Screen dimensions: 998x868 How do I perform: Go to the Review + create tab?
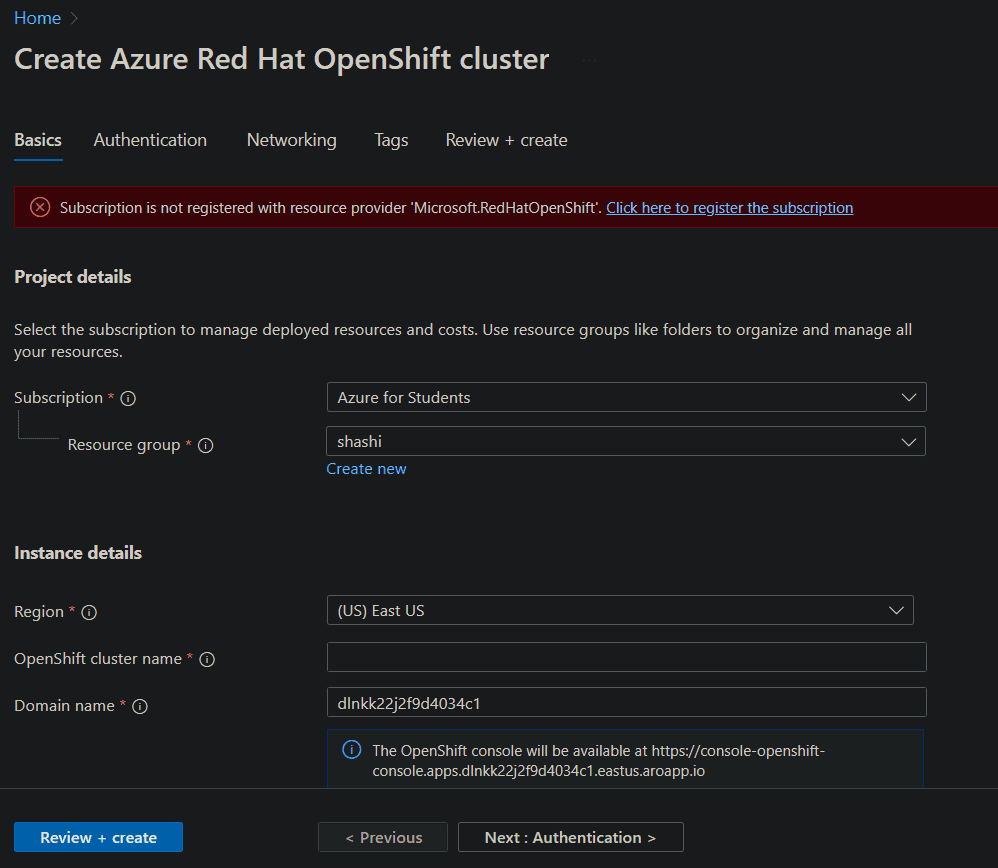click(506, 140)
